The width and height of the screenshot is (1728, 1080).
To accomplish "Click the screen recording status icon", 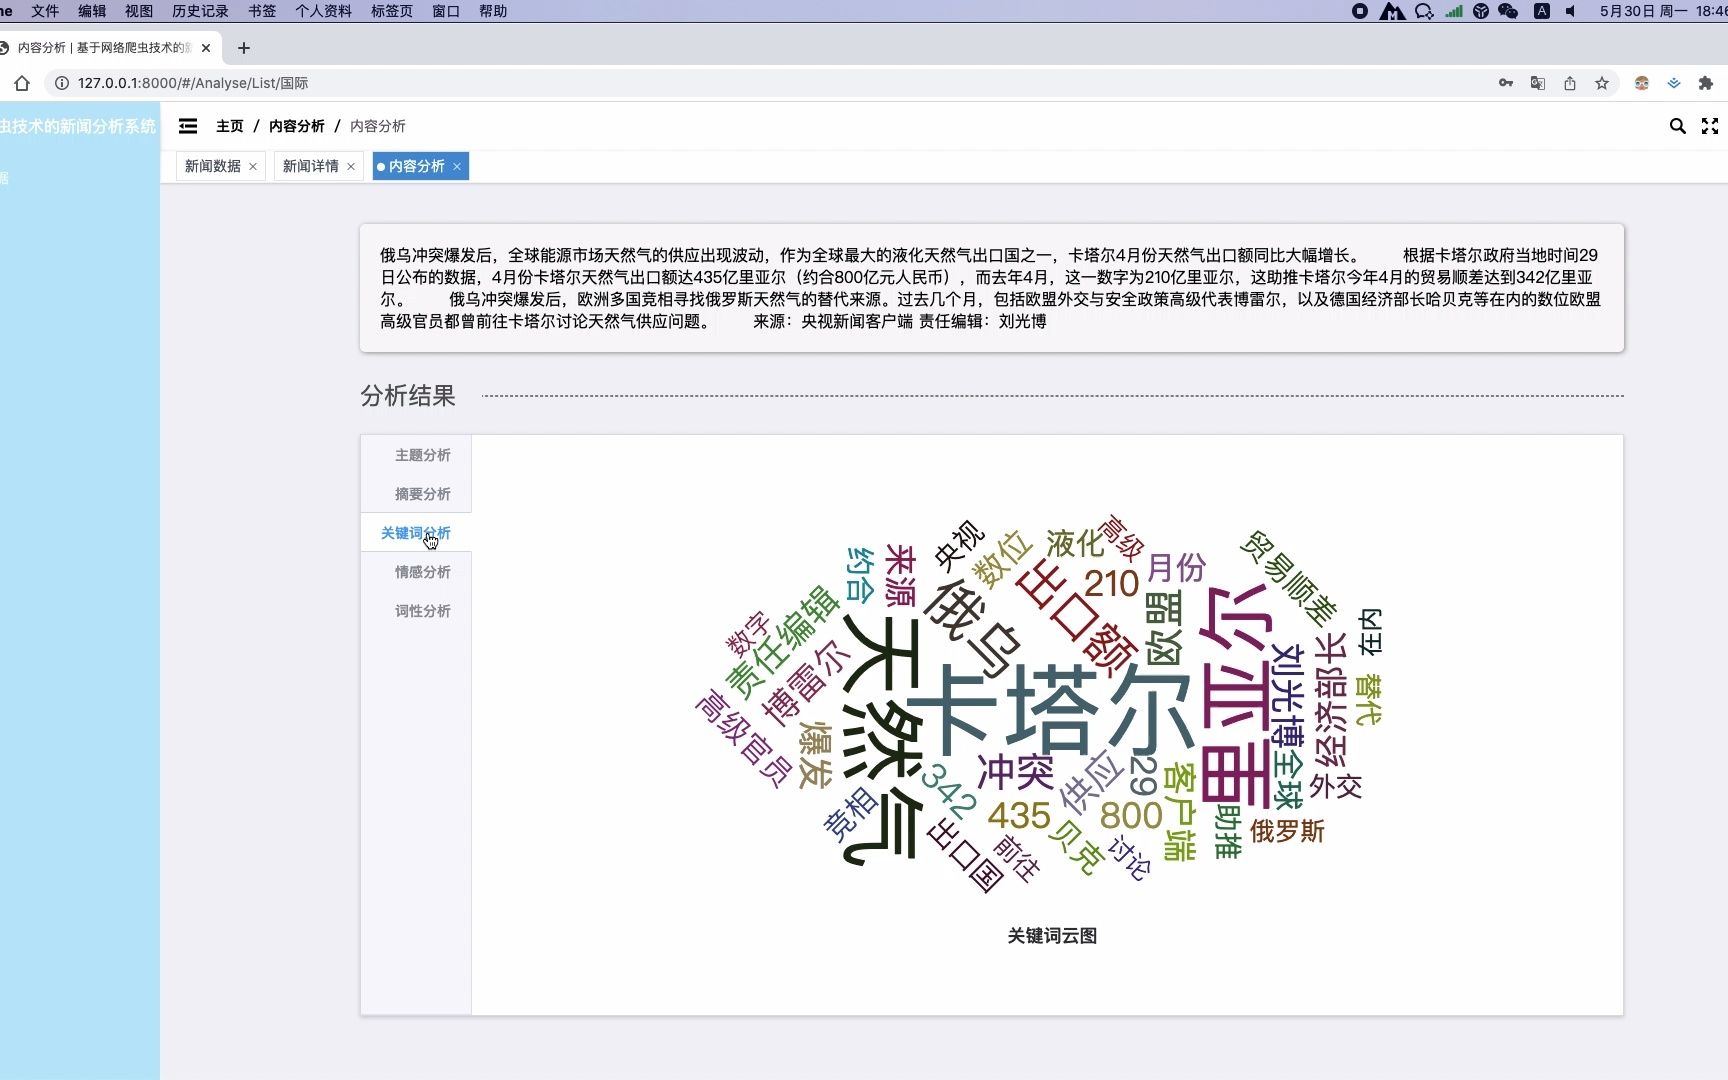I will [x=1360, y=11].
